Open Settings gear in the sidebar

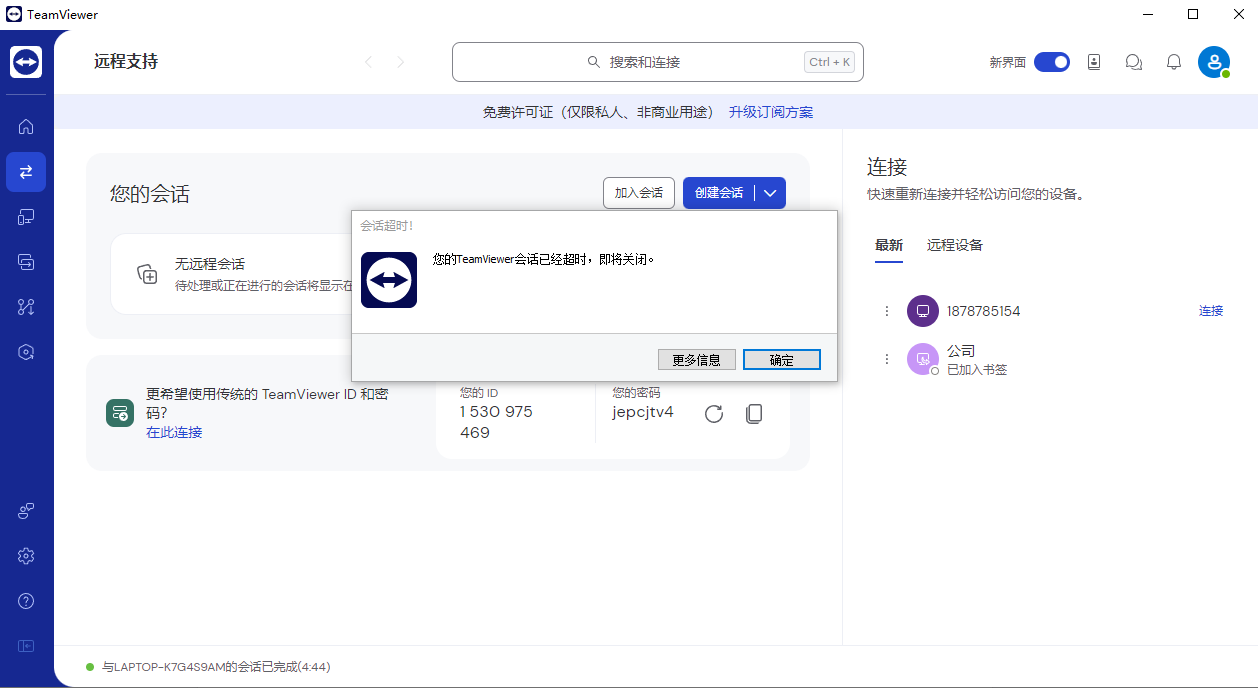26,556
